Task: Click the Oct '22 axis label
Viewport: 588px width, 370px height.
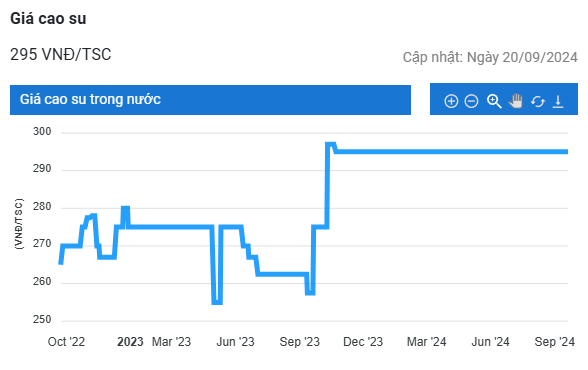Action: 66,342
